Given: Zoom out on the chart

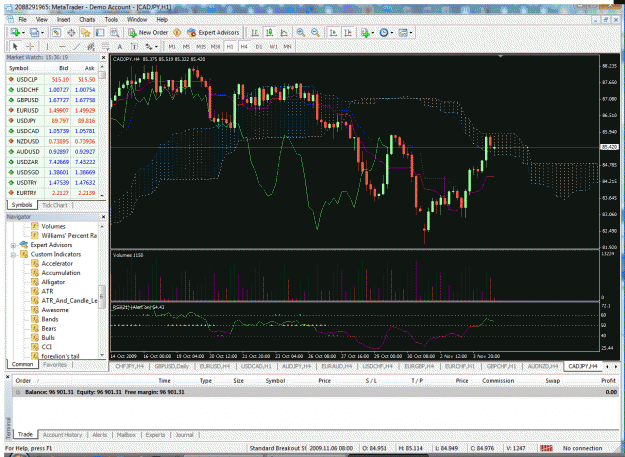Looking at the screenshot, I should (315, 33).
